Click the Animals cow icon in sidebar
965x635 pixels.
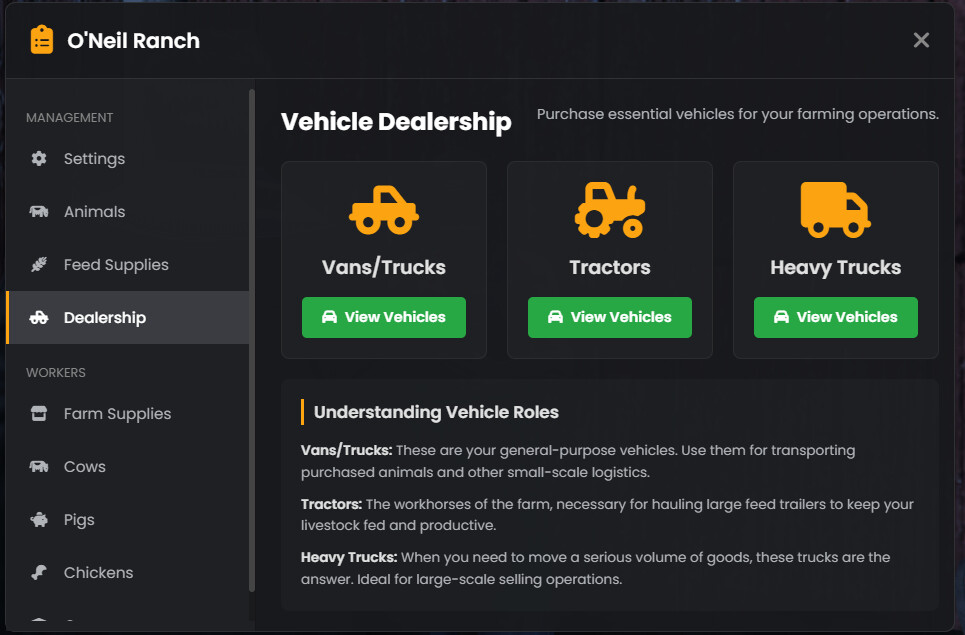pyautogui.click(x=39, y=212)
